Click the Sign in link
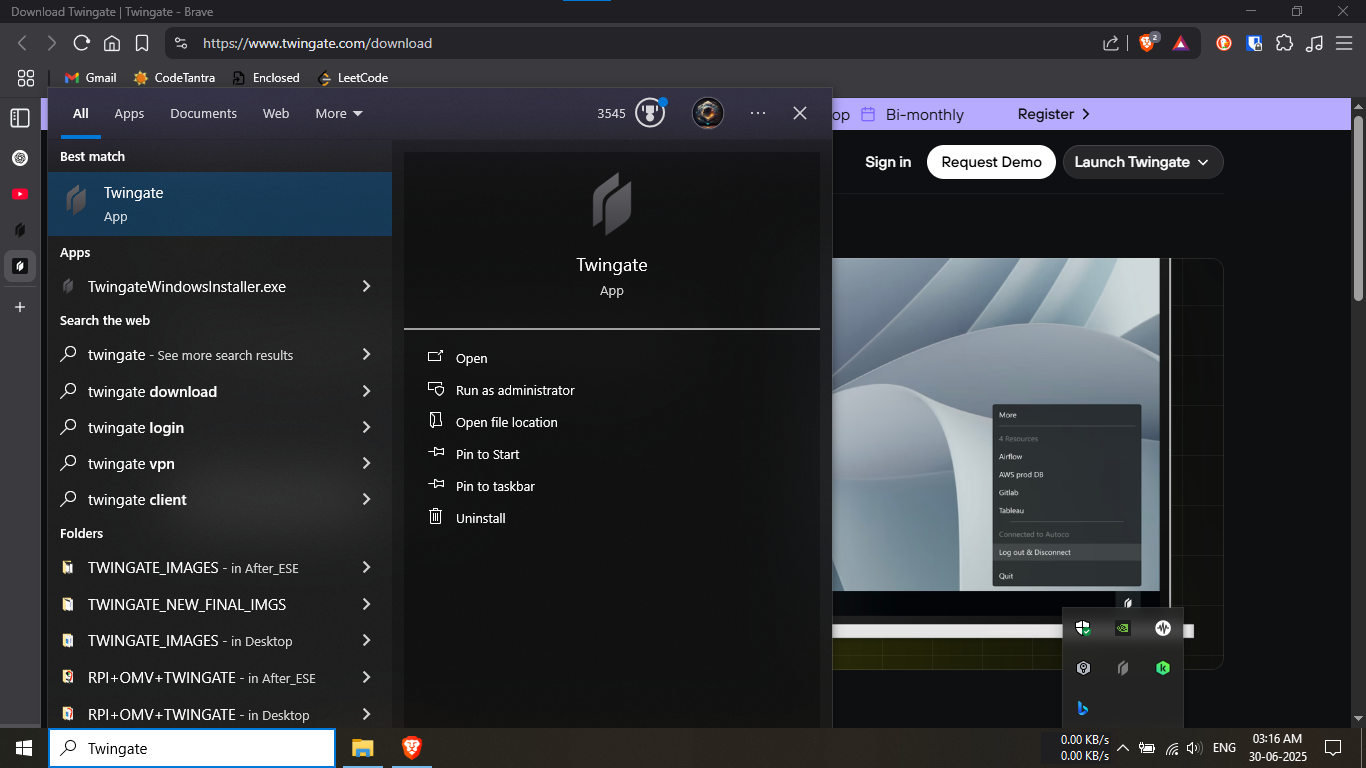Viewport: 1366px width, 768px height. (x=888, y=162)
